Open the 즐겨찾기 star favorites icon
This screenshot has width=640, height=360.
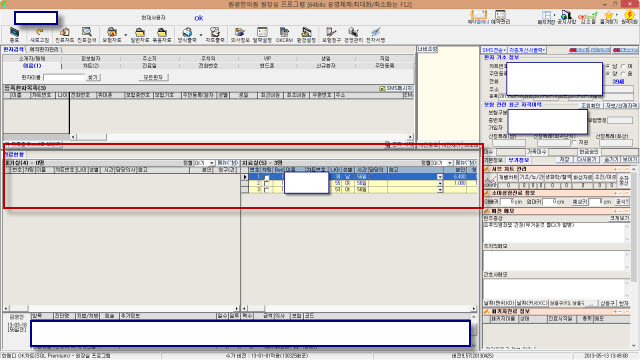click(x=609, y=18)
